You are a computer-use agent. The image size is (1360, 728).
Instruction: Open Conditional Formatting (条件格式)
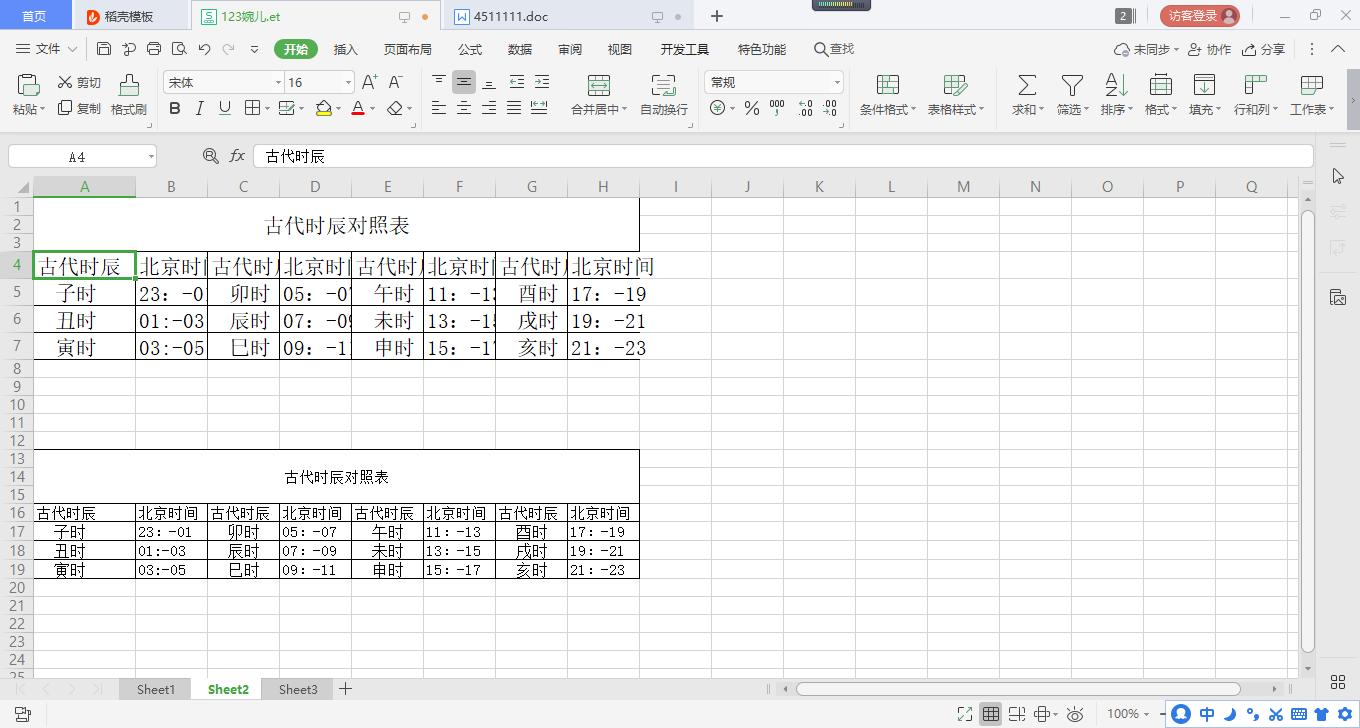pyautogui.click(x=886, y=95)
